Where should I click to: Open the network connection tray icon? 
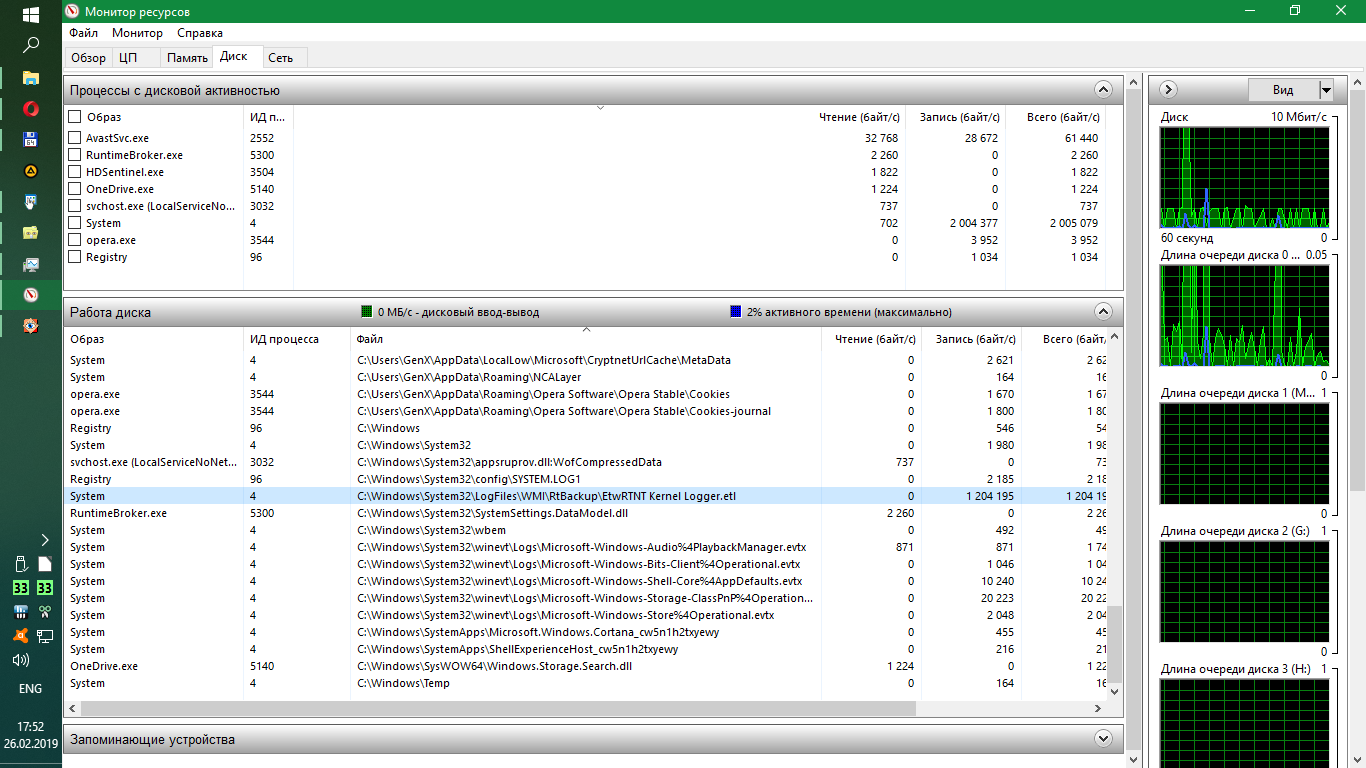click(x=45, y=636)
